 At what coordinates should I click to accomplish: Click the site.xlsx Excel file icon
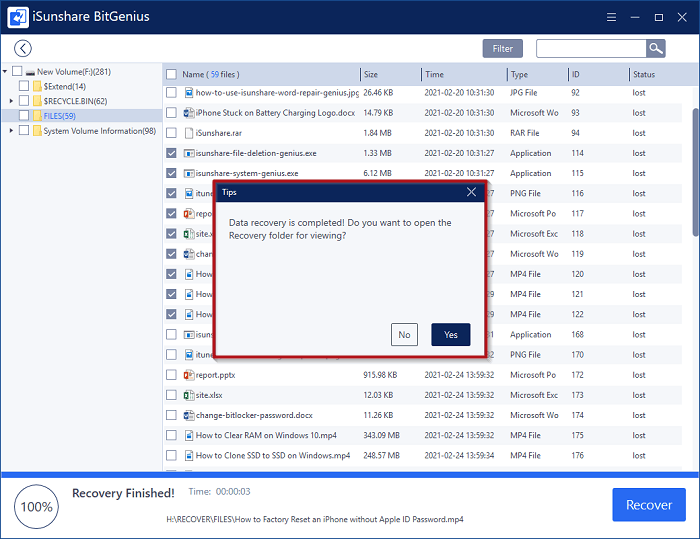(x=187, y=395)
